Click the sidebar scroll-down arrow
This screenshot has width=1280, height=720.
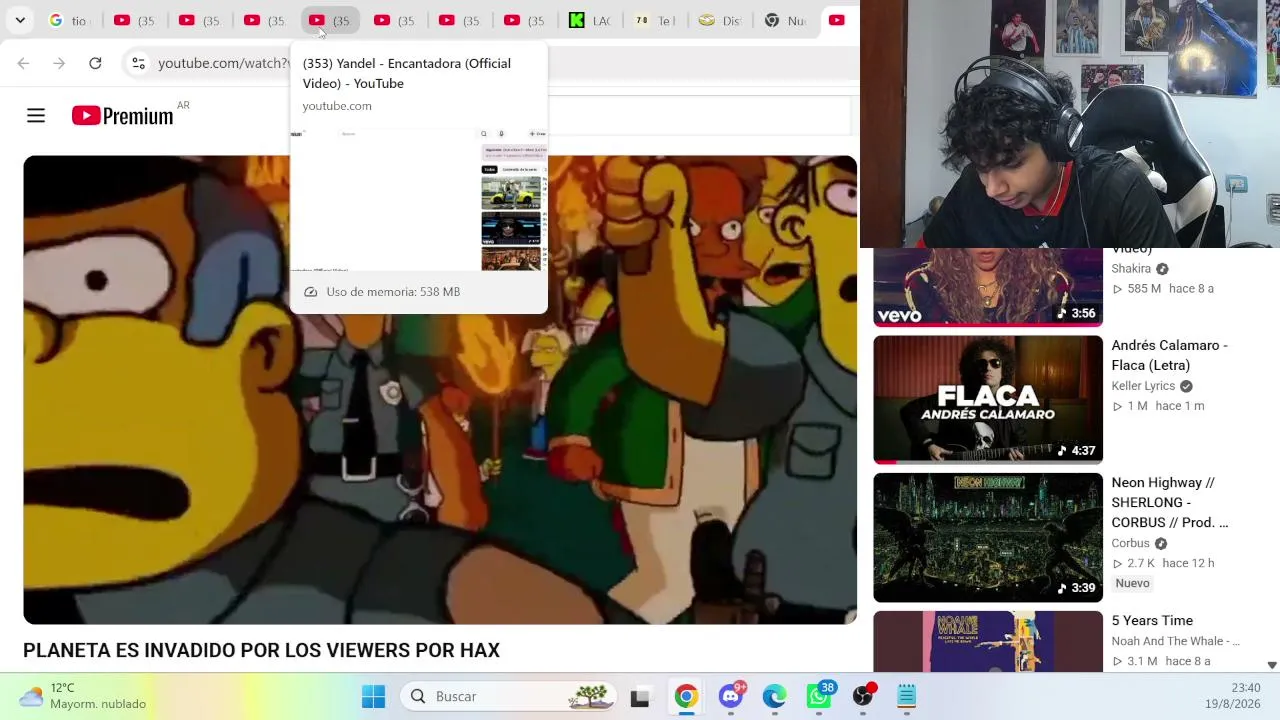point(1272,665)
